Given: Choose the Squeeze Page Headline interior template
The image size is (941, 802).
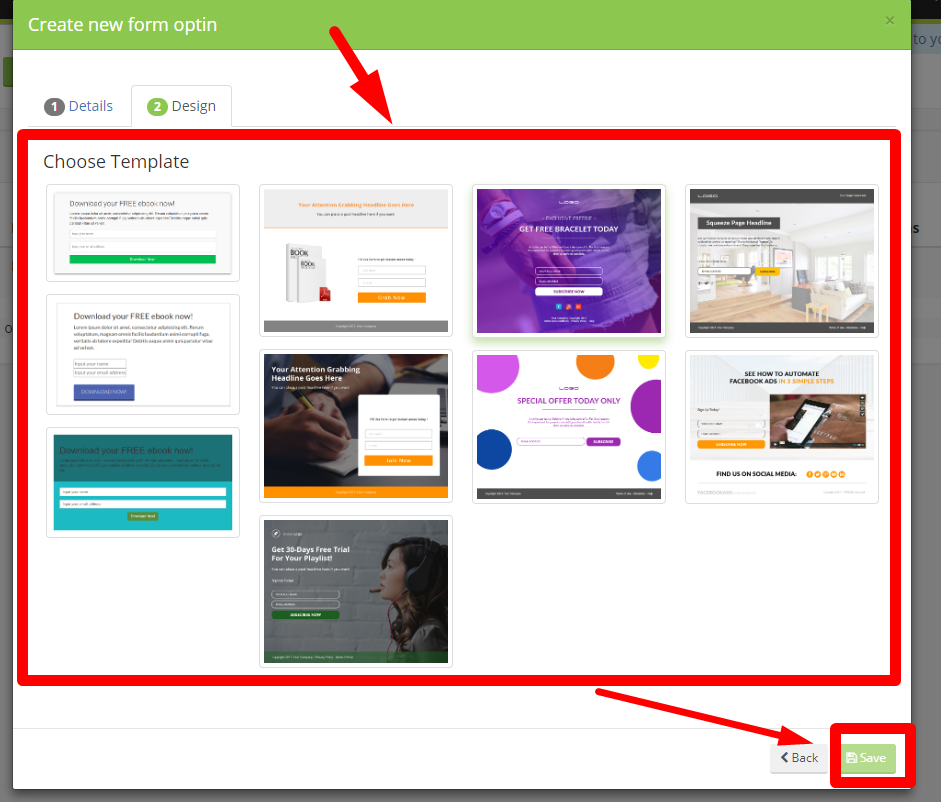Looking at the screenshot, I should [782, 261].
